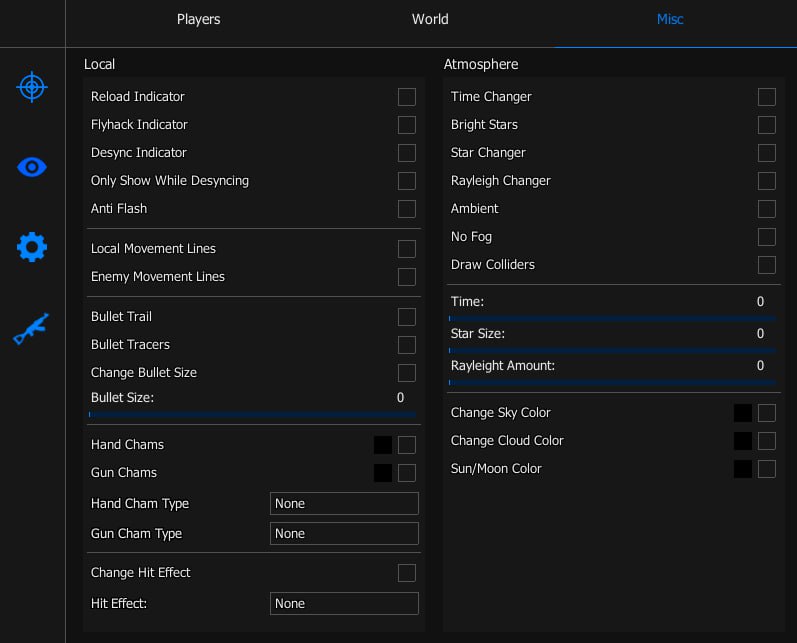Viewport: 797px width, 643px height.
Task: Click the Time slider track
Action: click(612, 318)
